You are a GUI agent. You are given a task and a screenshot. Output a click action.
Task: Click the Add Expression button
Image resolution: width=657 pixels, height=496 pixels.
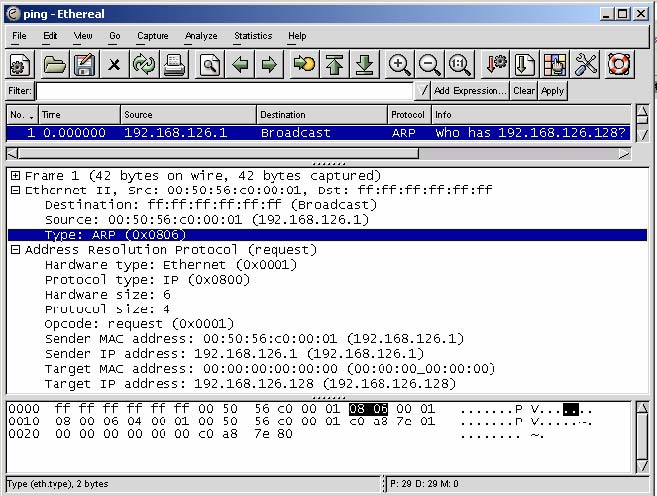click(x=470, y=91)
